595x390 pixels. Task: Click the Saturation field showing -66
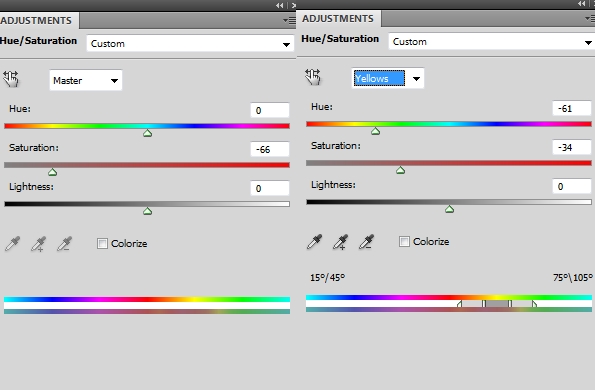[x=270, y=149]
